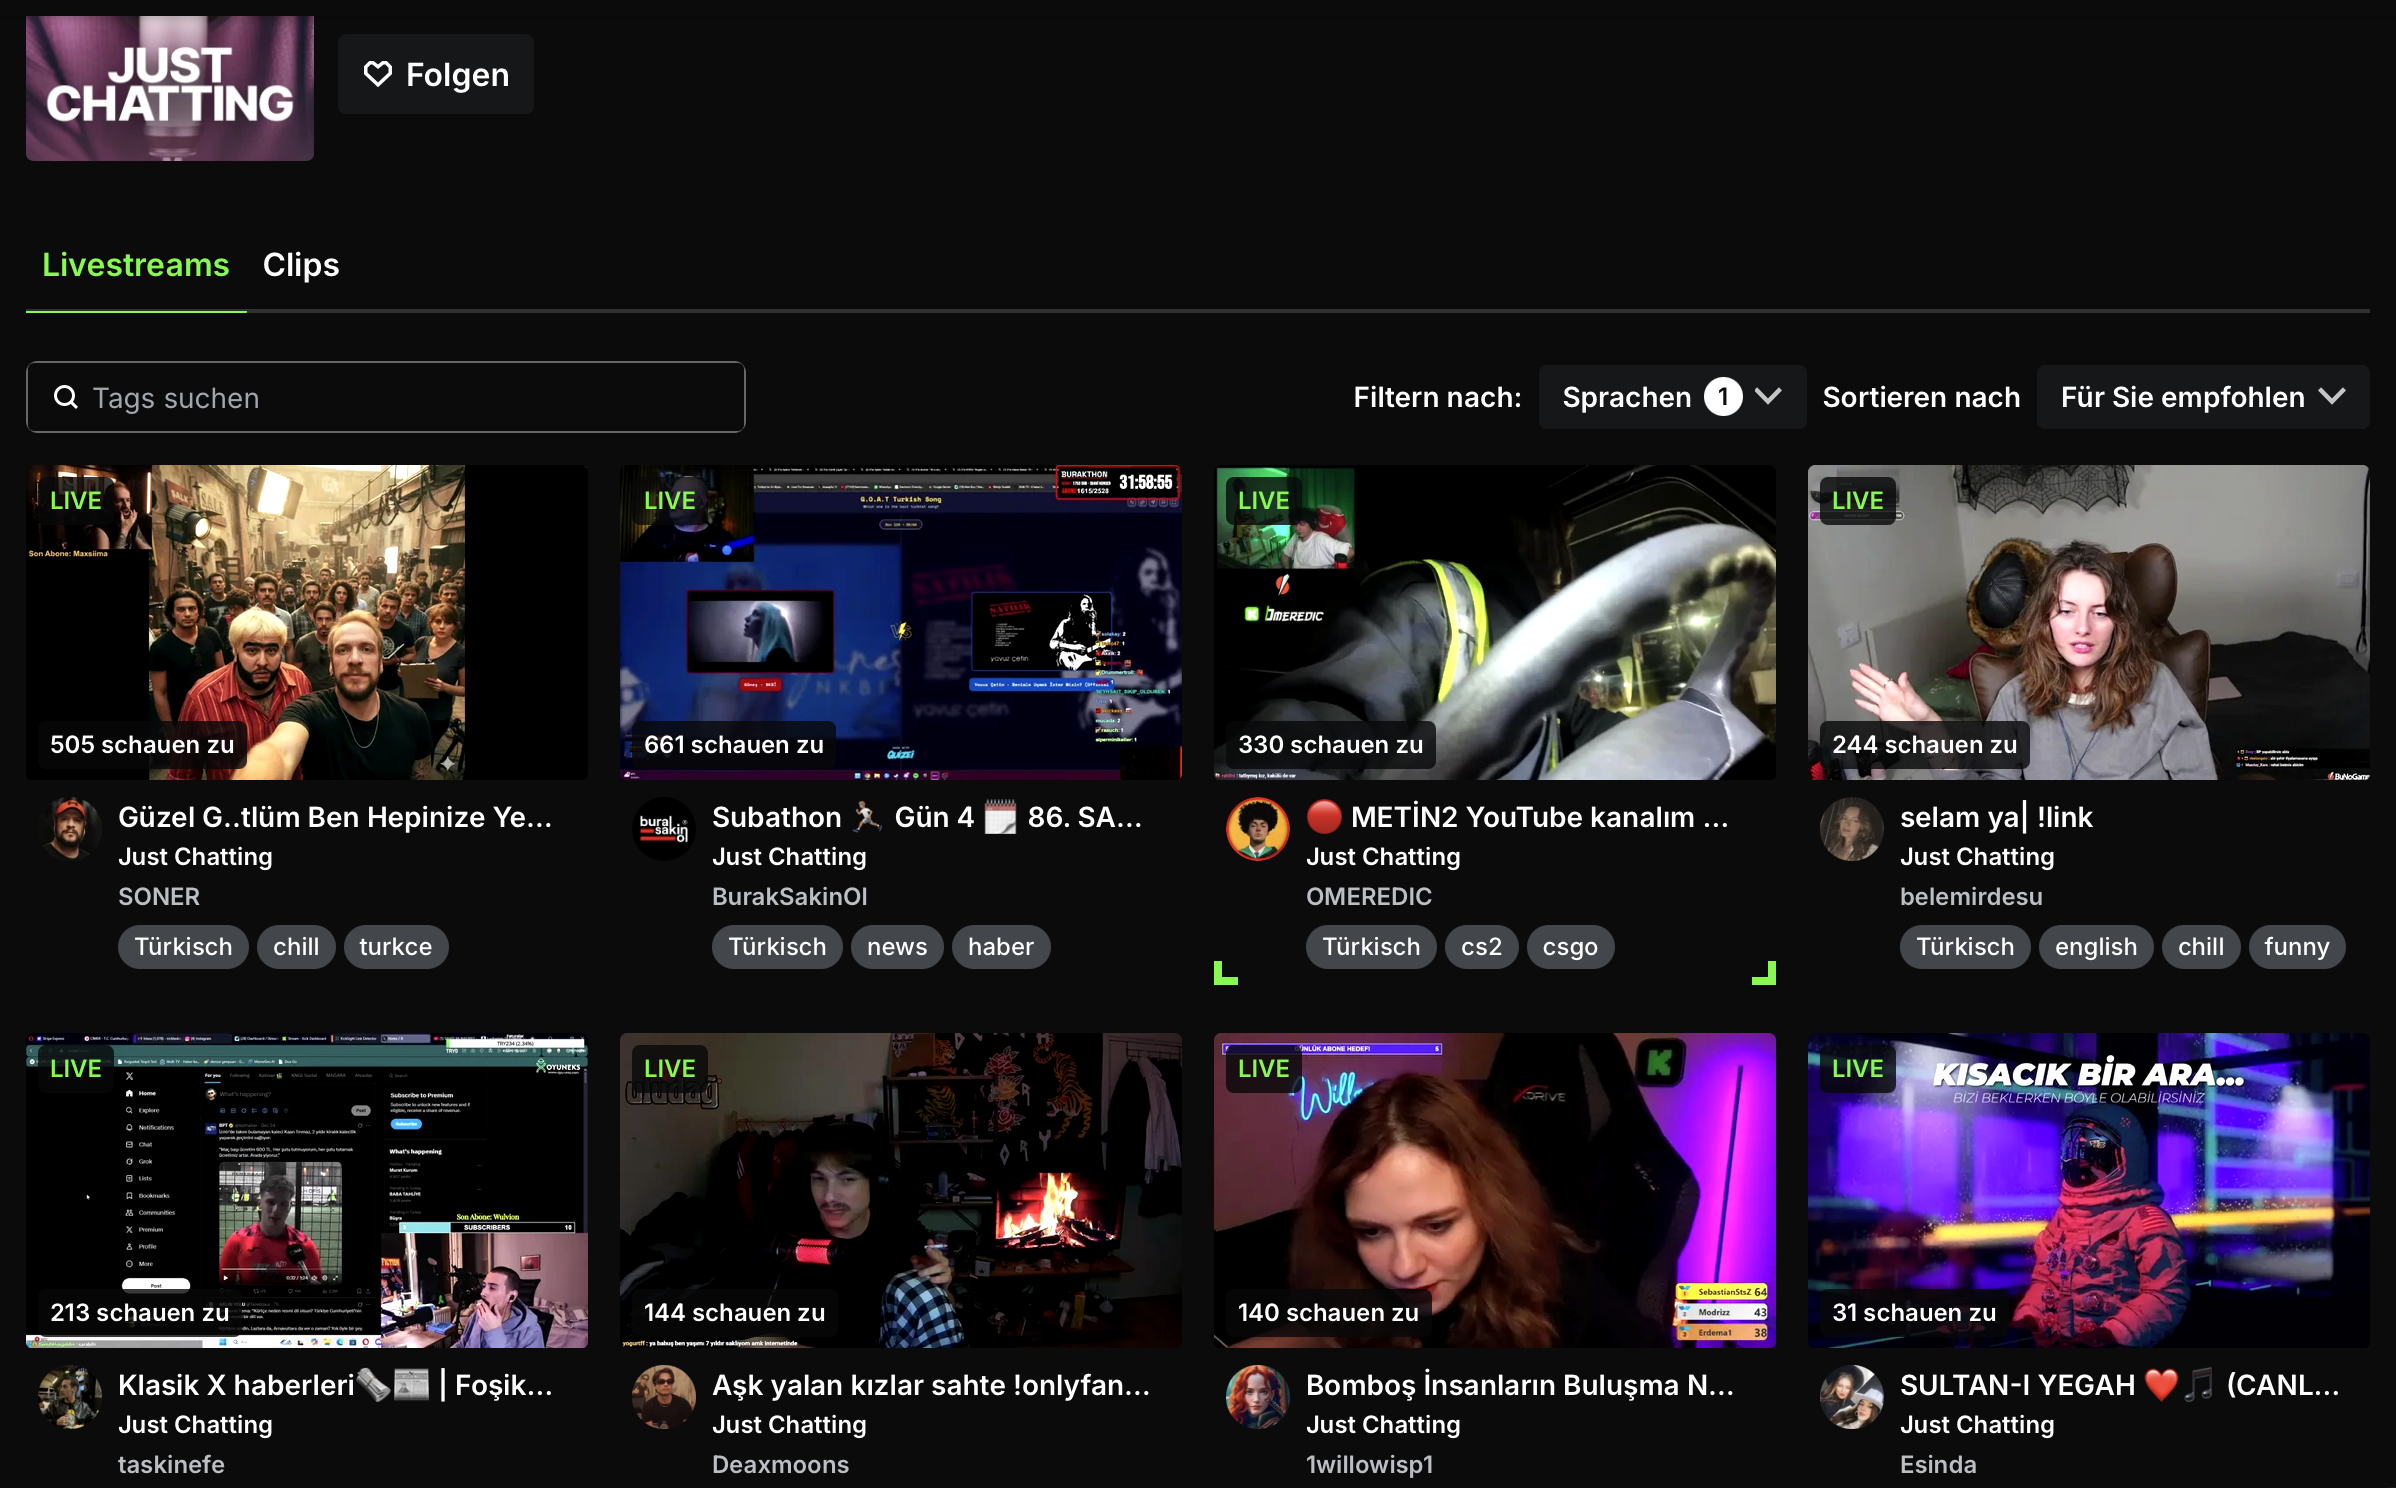Click Just Chatting category under belemirdesu's stream
The image size is (2396, 1488).
tap(1977, 857)
